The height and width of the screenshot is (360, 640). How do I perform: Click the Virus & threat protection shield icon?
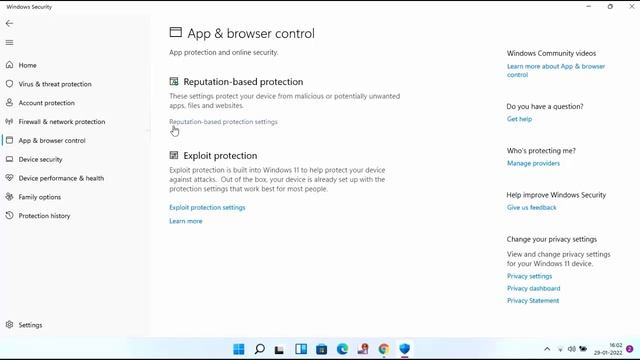[9, 84]
